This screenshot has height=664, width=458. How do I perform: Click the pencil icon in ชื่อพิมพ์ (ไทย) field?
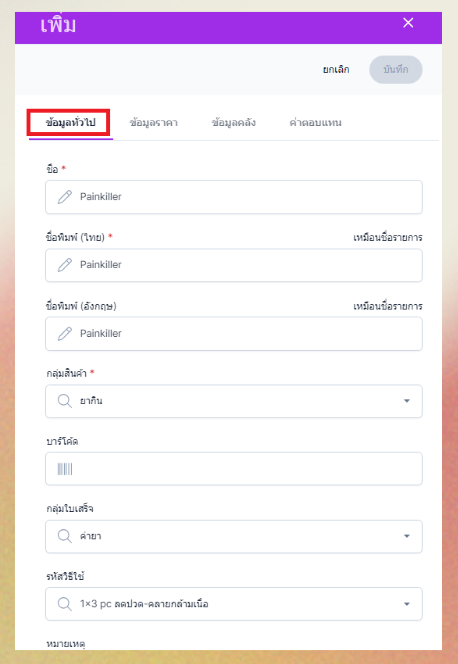pyautogui.click(x=65, y=265)
